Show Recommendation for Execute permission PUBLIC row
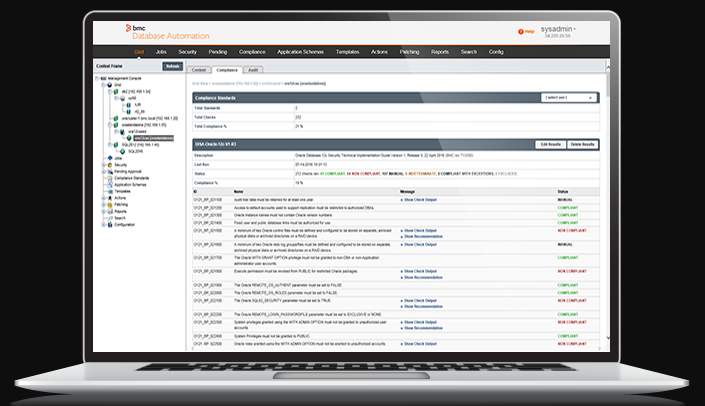Viewport: 705px width, 406px height. pos(423,277)
